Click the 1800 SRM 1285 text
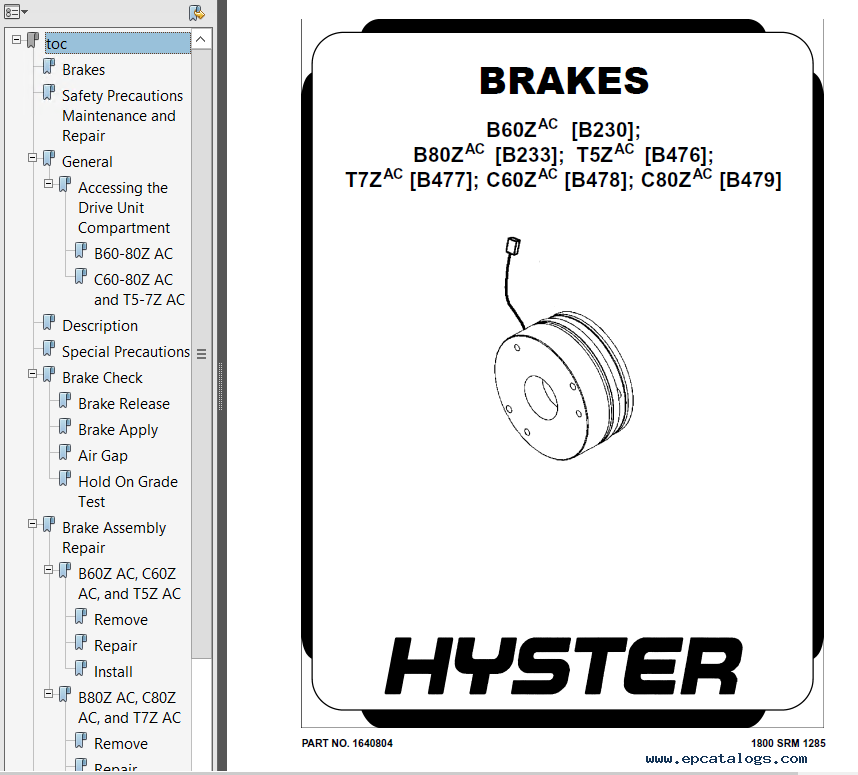Viewport: 858px width, 775px height. click(788, 743)
